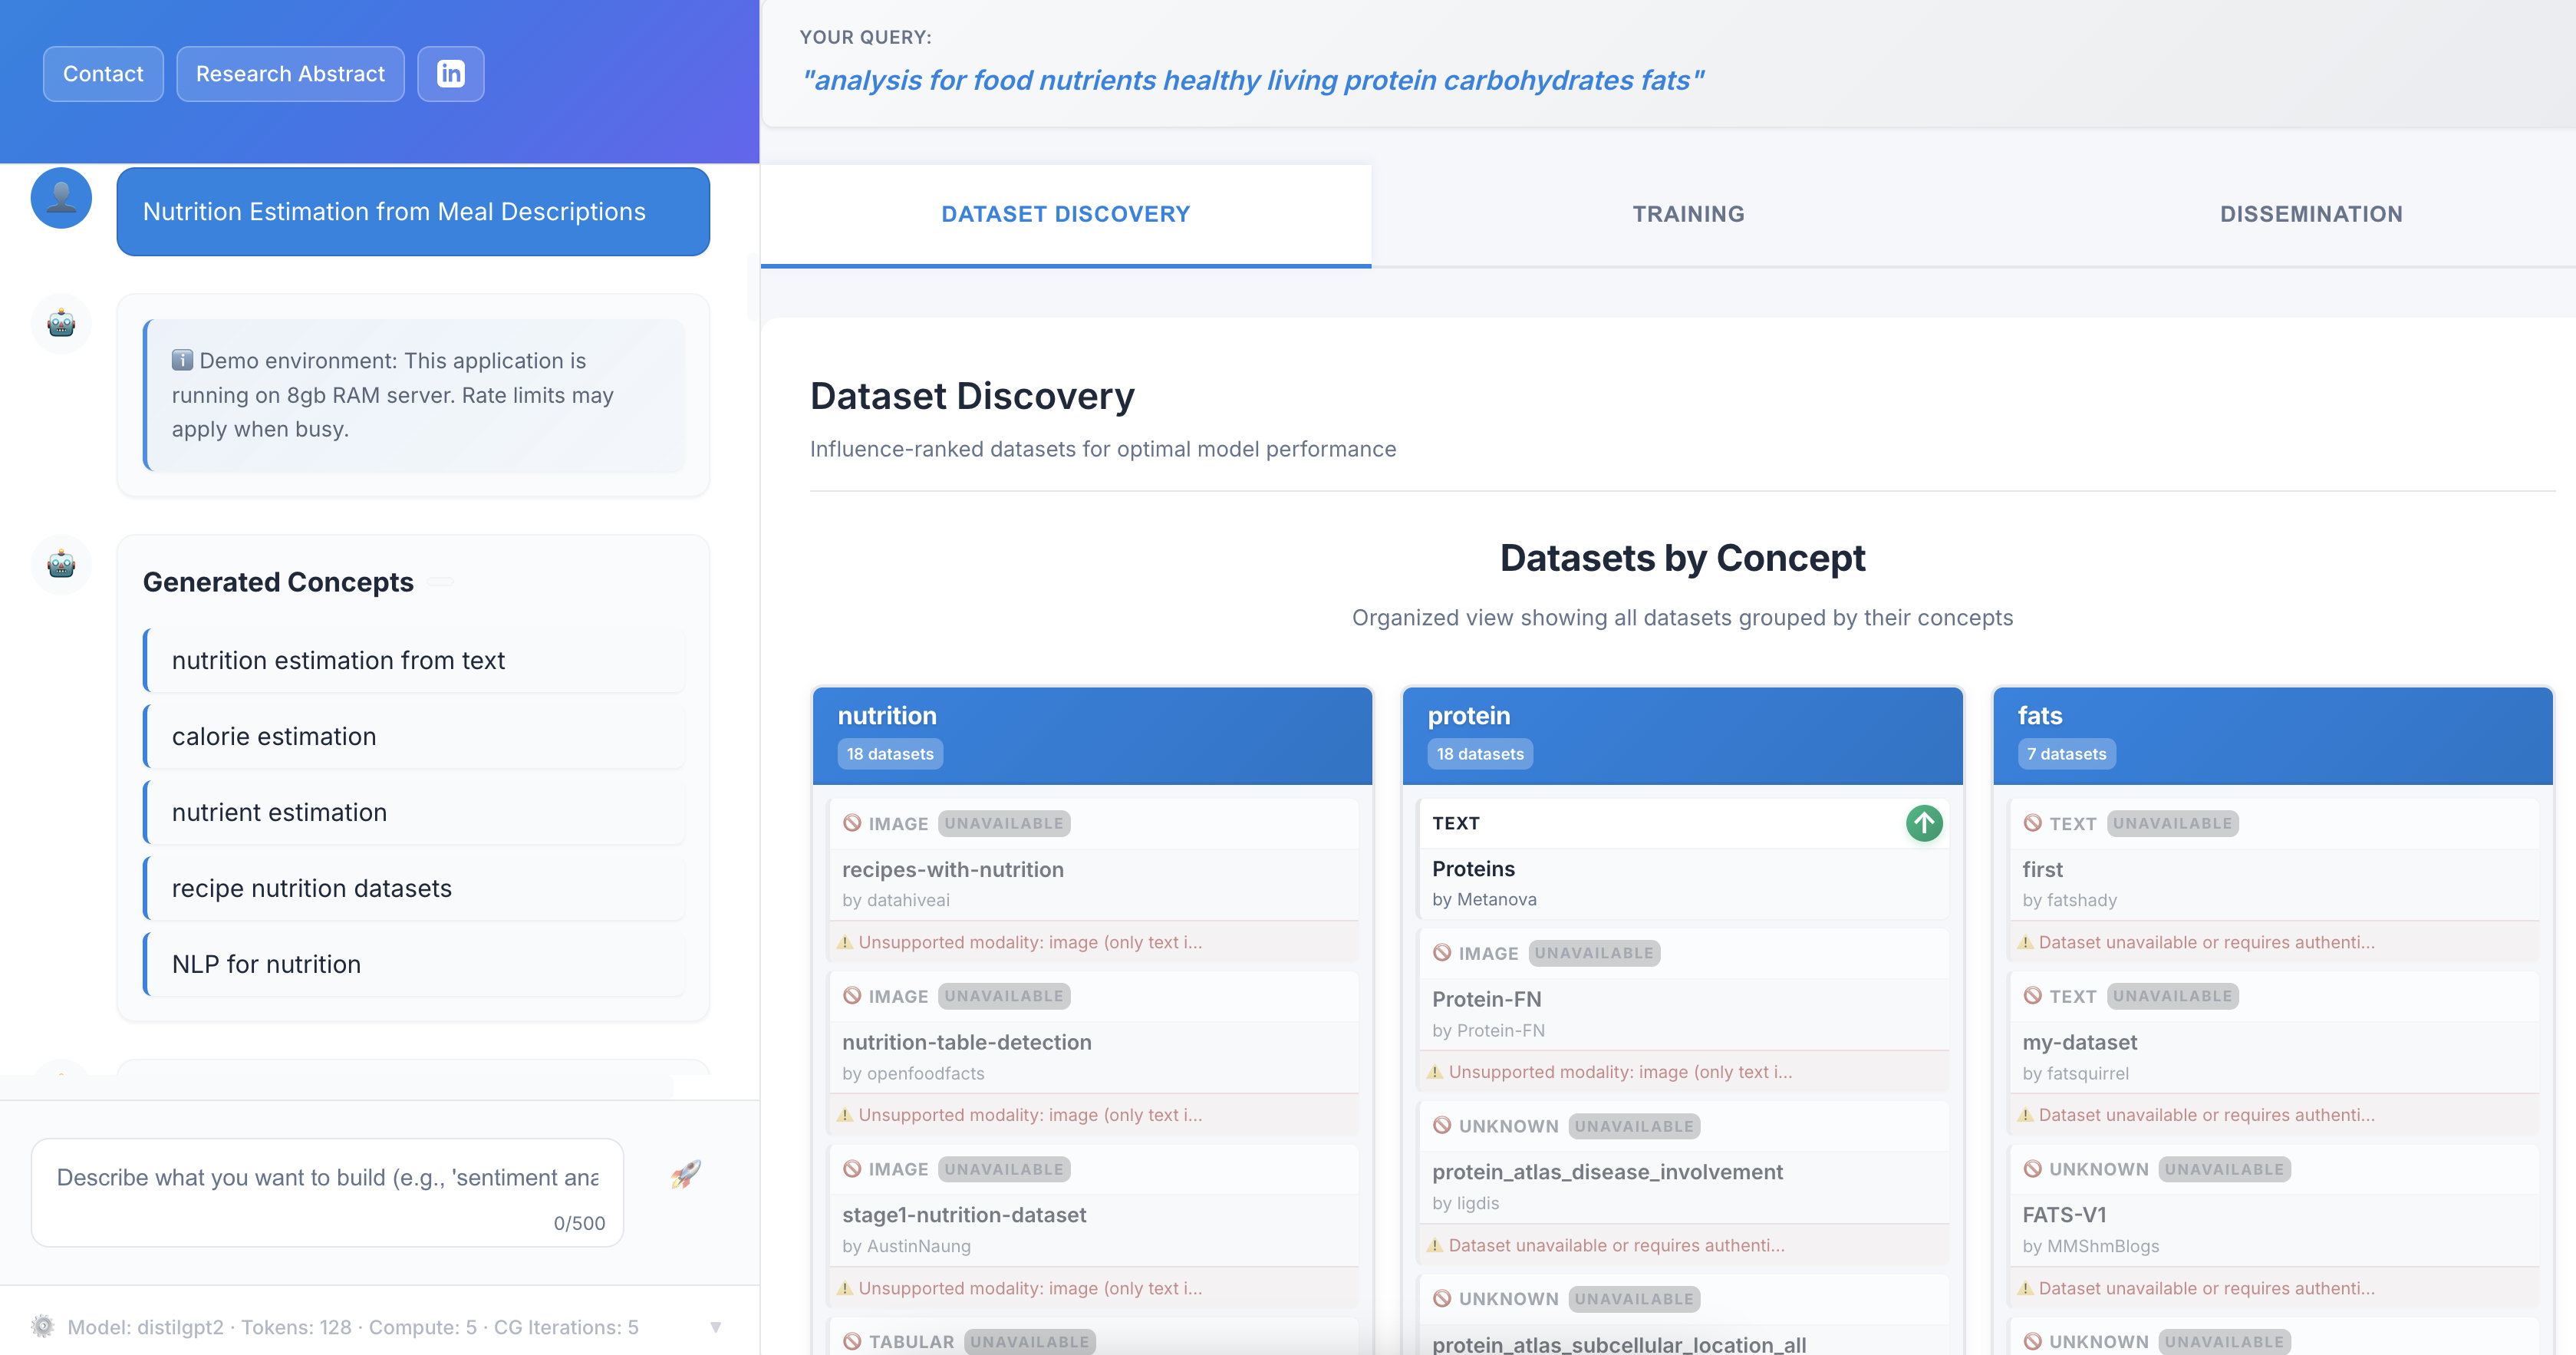Click warning icon under my-dataset by fatsquirrel
Viewport: 2576px width, 1355px height.
click(2025, 1115)
